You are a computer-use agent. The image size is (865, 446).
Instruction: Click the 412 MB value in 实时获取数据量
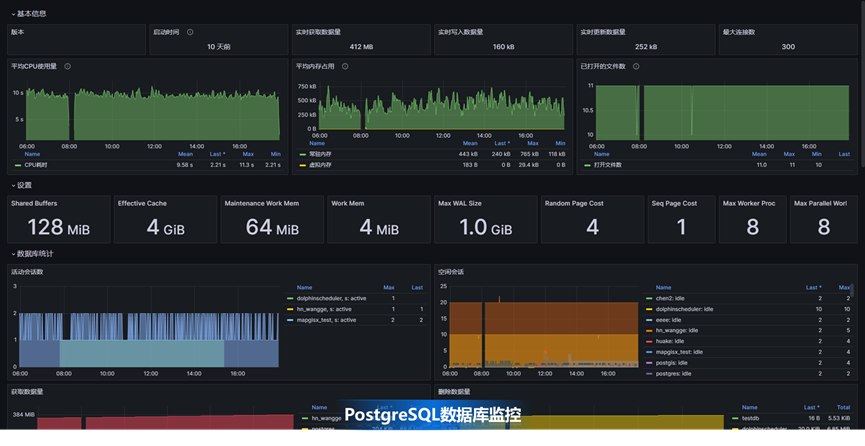click(361, 47)
